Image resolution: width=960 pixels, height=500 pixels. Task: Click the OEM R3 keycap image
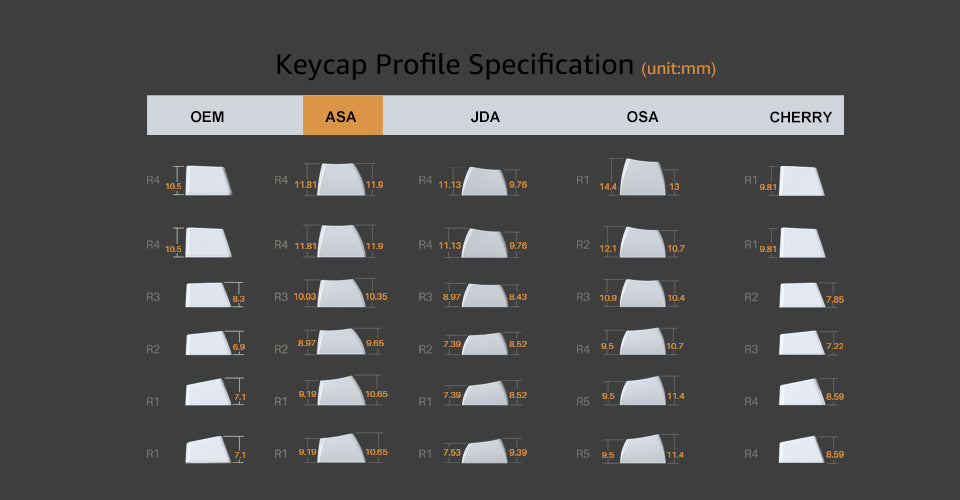208,295
